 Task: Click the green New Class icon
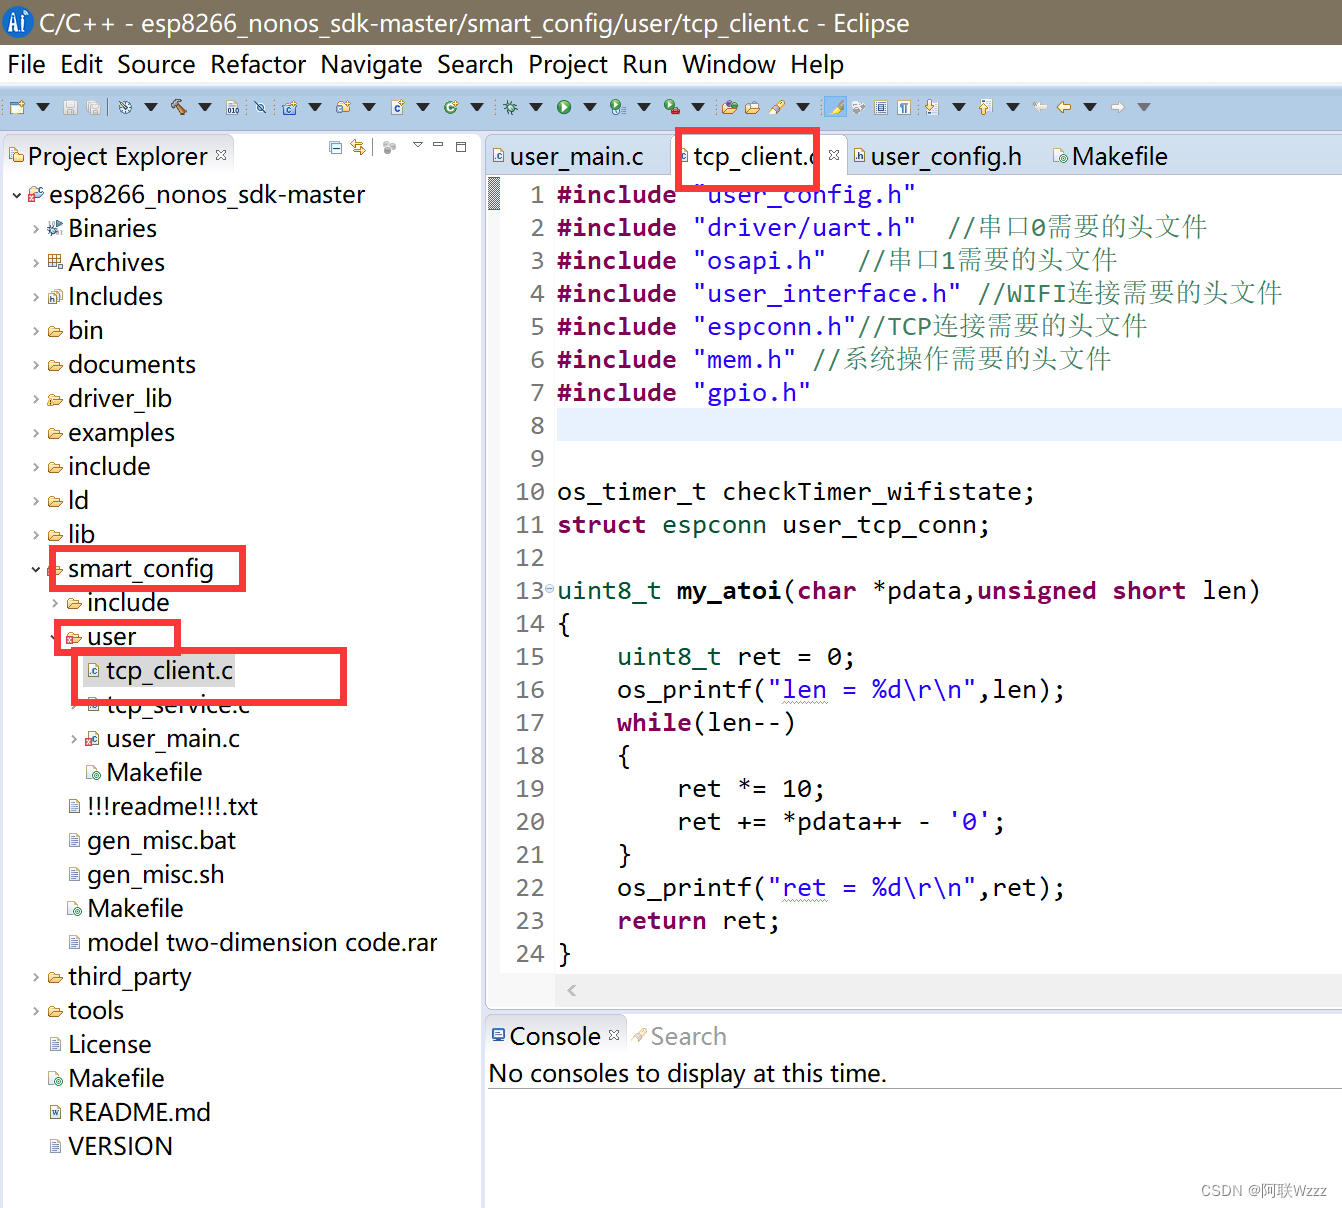click(x=451, y=107)
